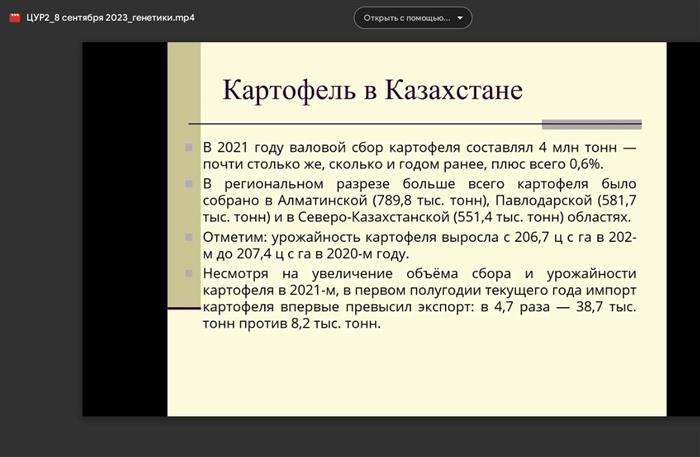Click the bullet marker before "Несмотря на увеличение"
The image size is (700, 457).
(x=190, y=273)
